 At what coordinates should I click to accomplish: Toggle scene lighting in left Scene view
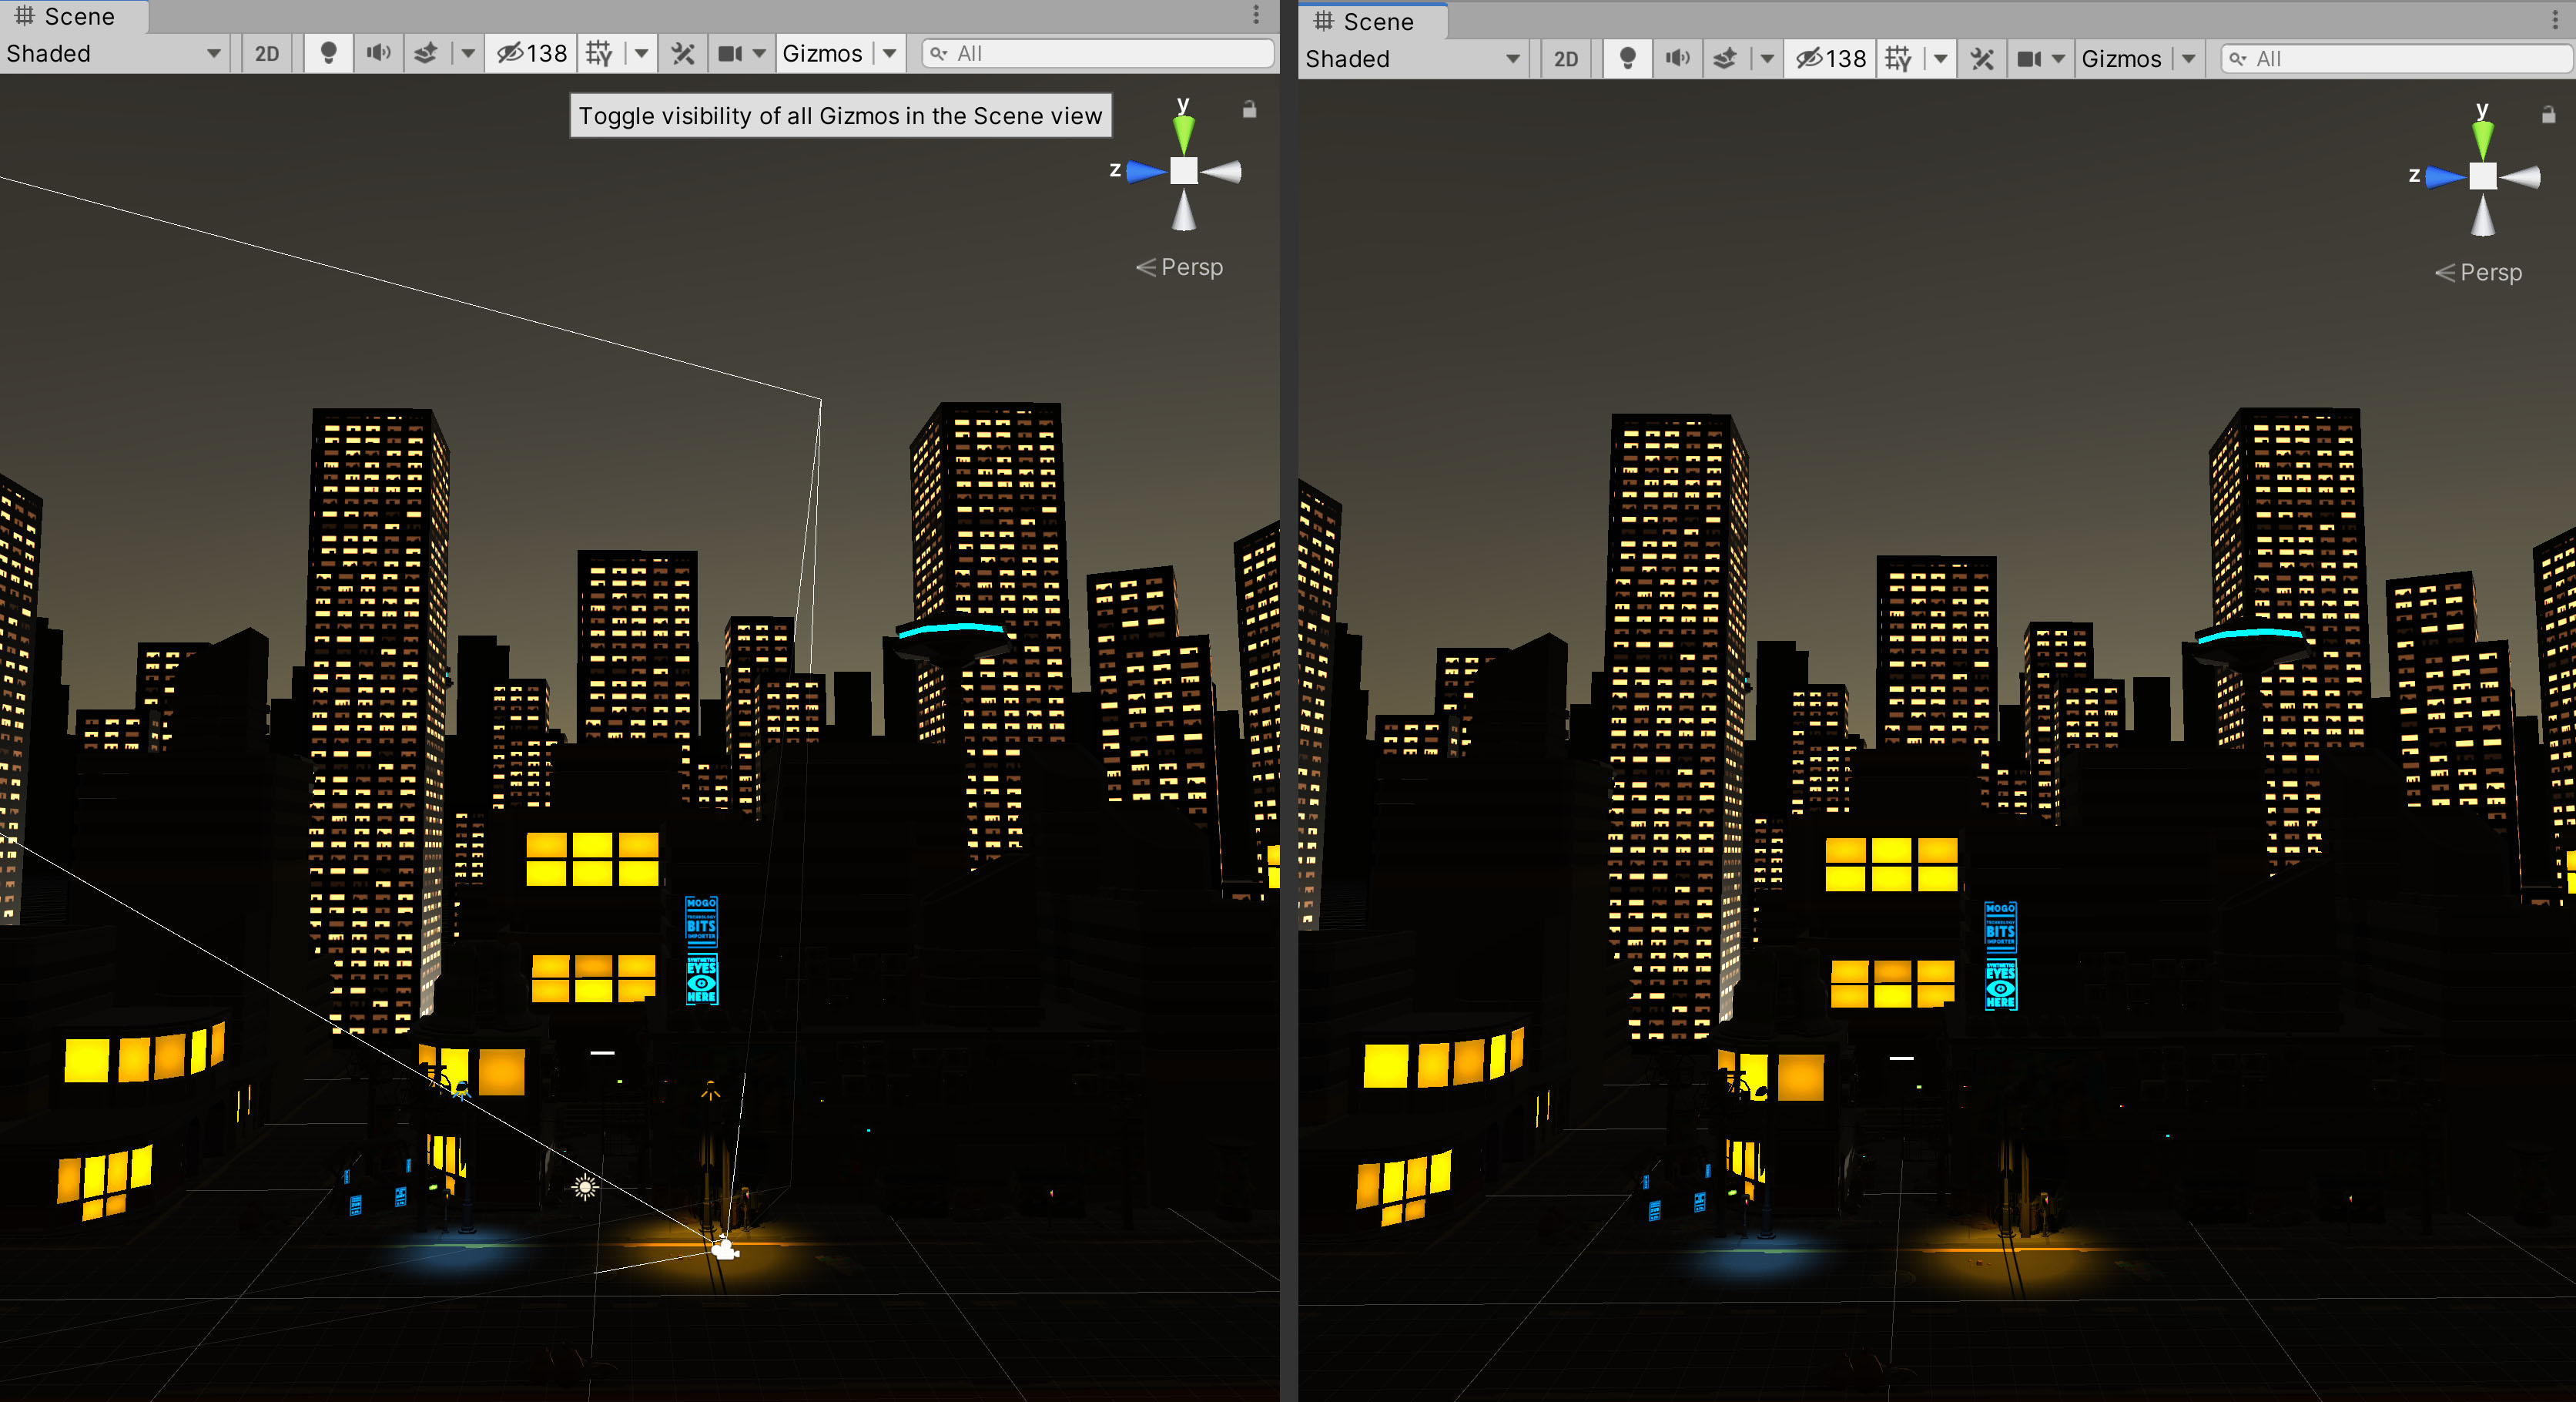point(328,53)
